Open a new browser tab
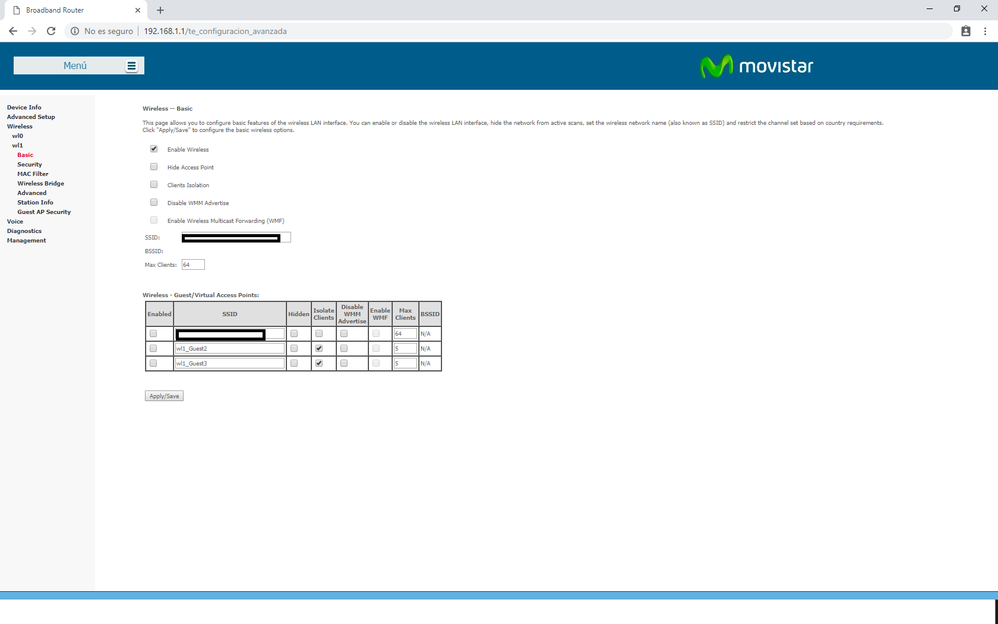The image size is (998, 624). coord(160,10)
